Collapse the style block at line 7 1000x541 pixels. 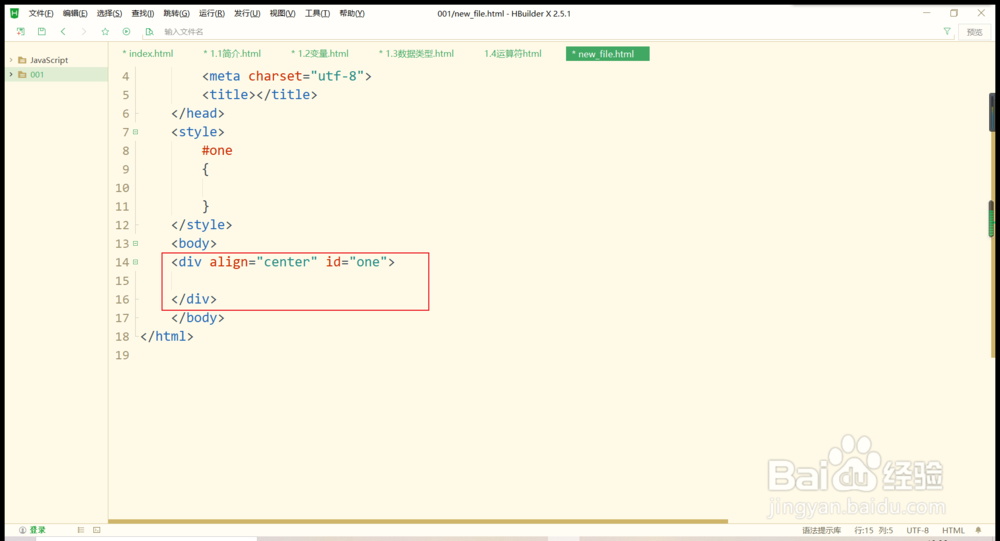(x=135, y=132)
